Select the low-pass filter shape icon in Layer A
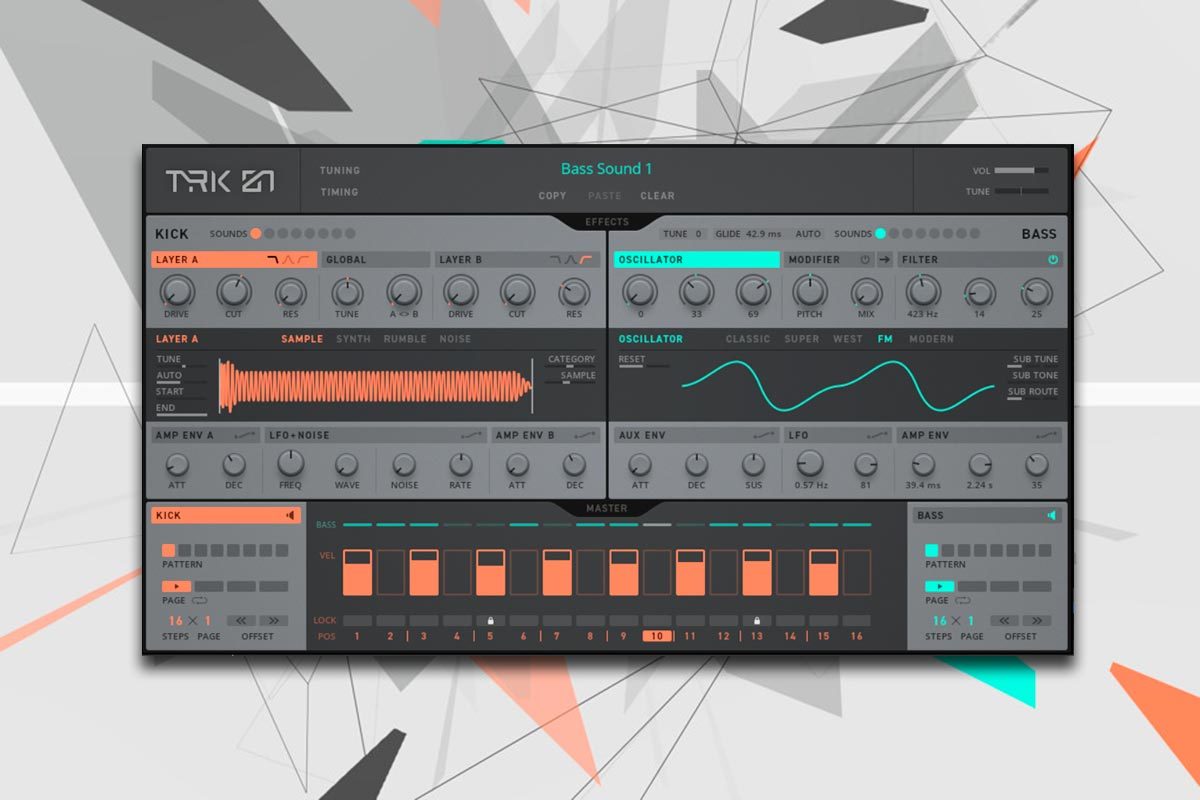 point(273,260)
